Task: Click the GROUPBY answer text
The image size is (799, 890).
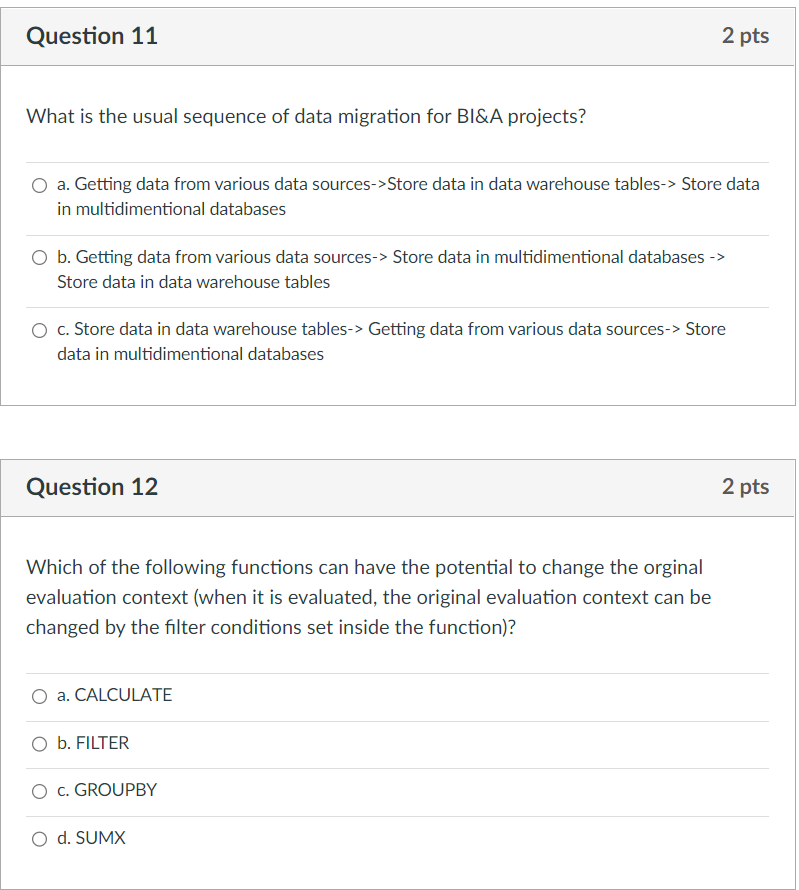Action: click(108, 790)
